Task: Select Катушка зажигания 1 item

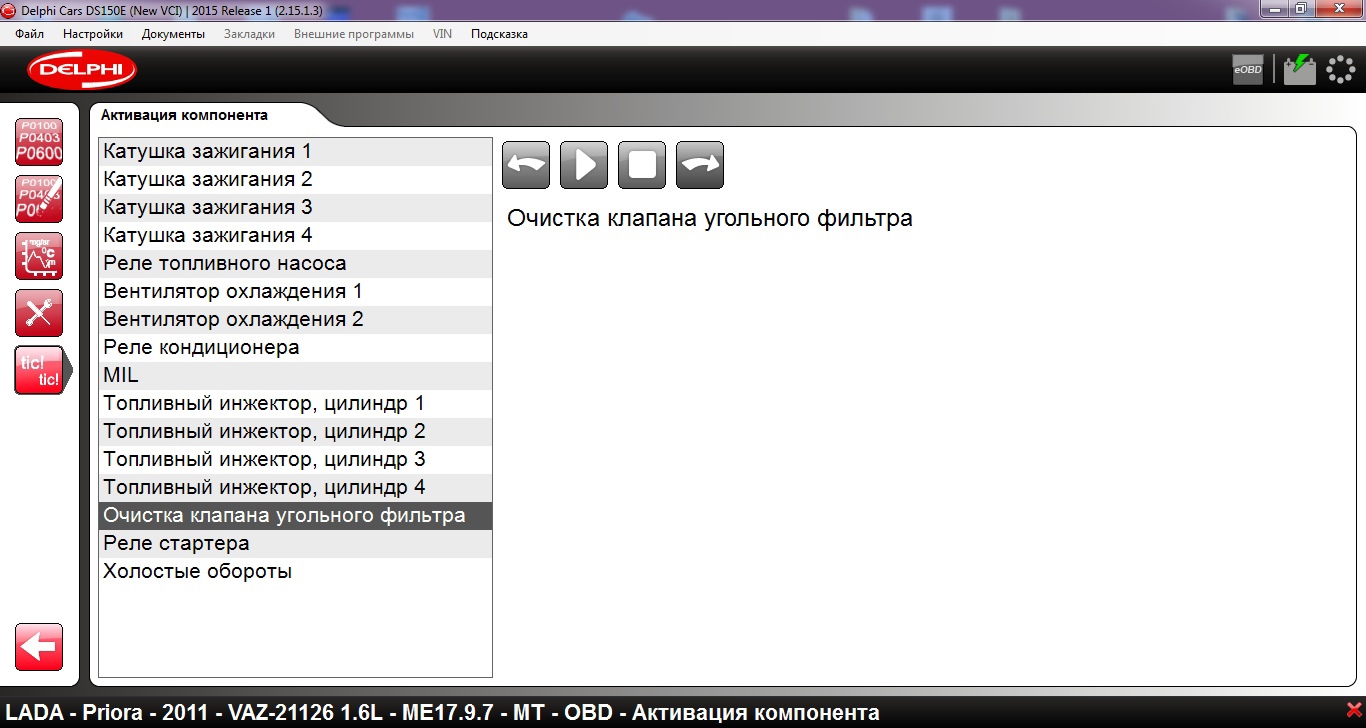Action: [x=208, y=152]
